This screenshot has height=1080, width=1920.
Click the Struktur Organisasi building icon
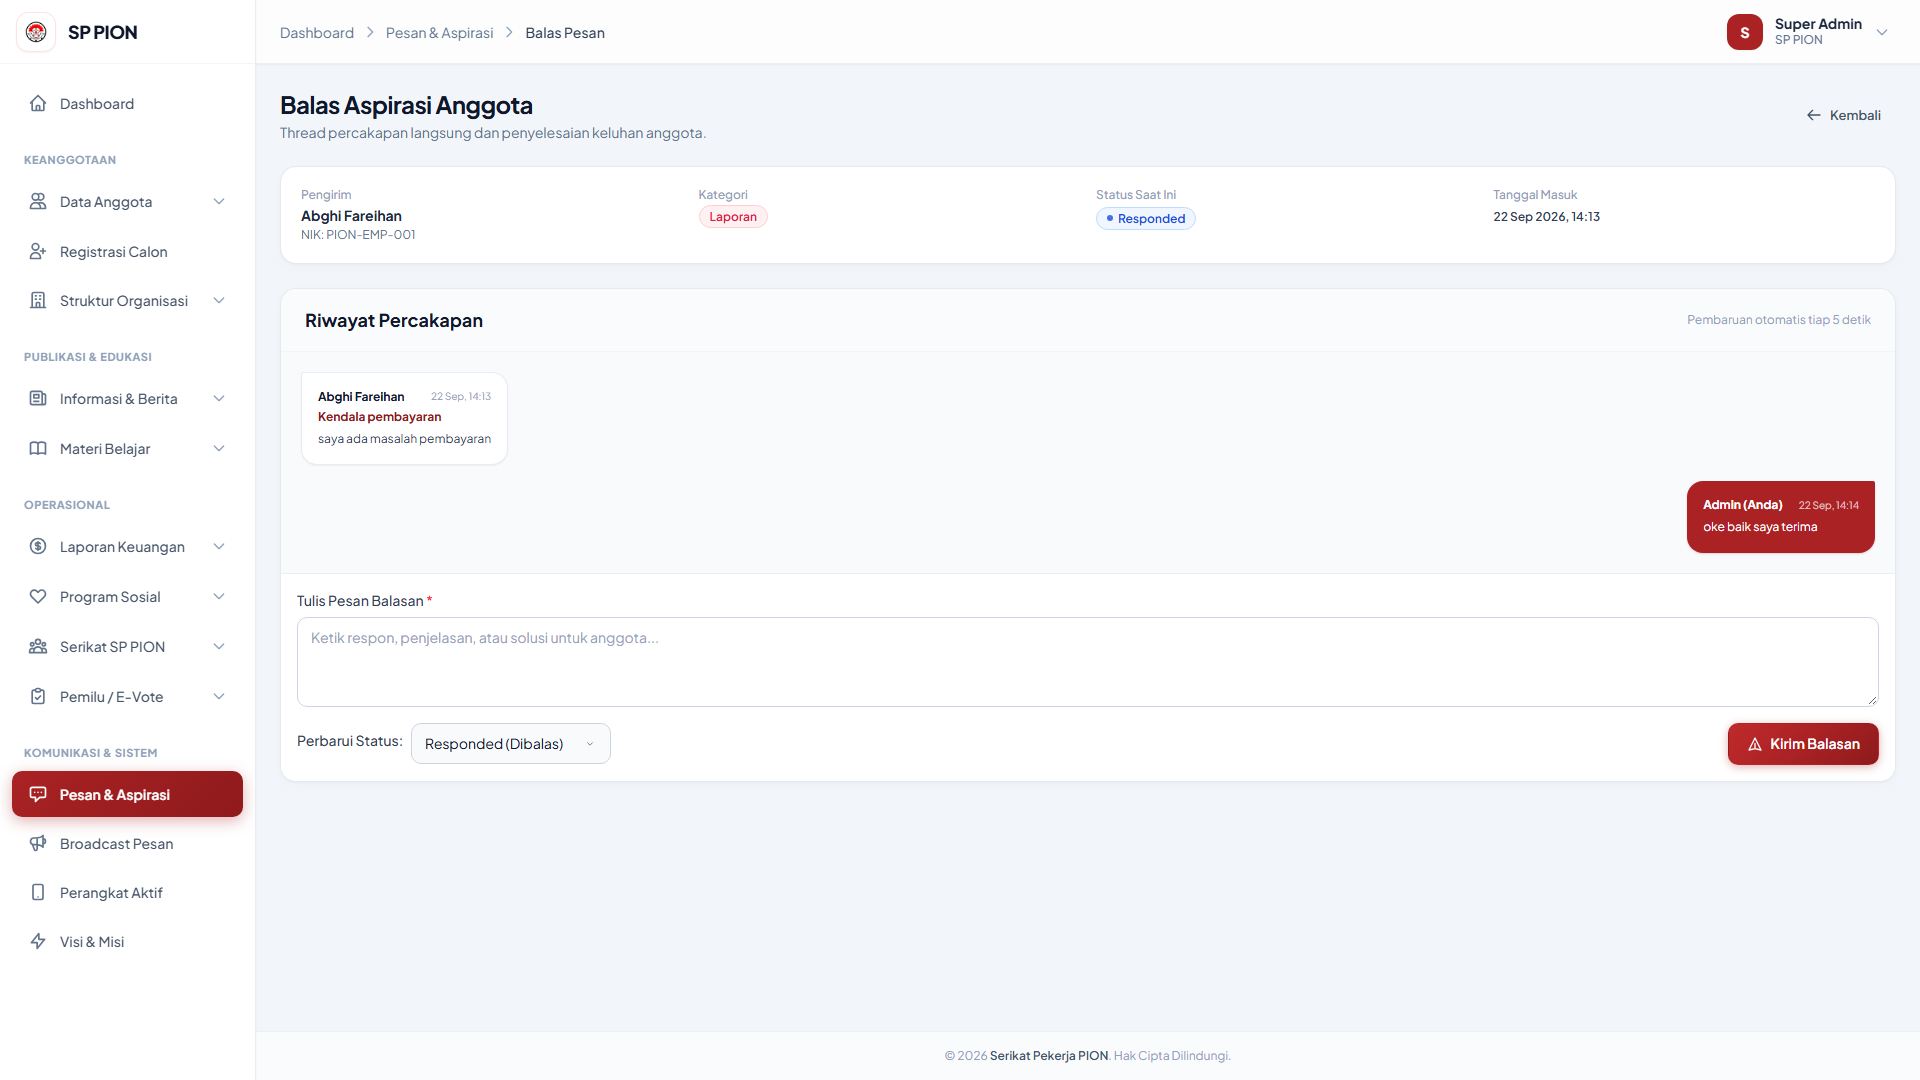click(x=38, y=301)
